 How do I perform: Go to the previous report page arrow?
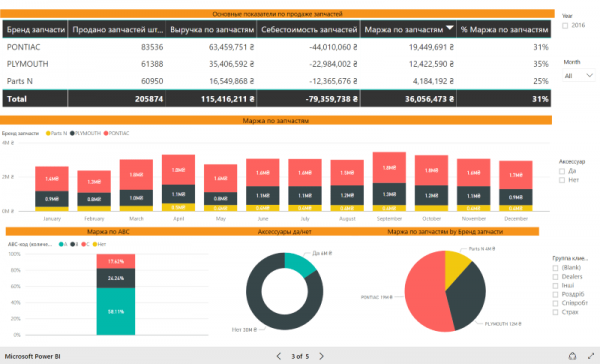coord(279,356)
